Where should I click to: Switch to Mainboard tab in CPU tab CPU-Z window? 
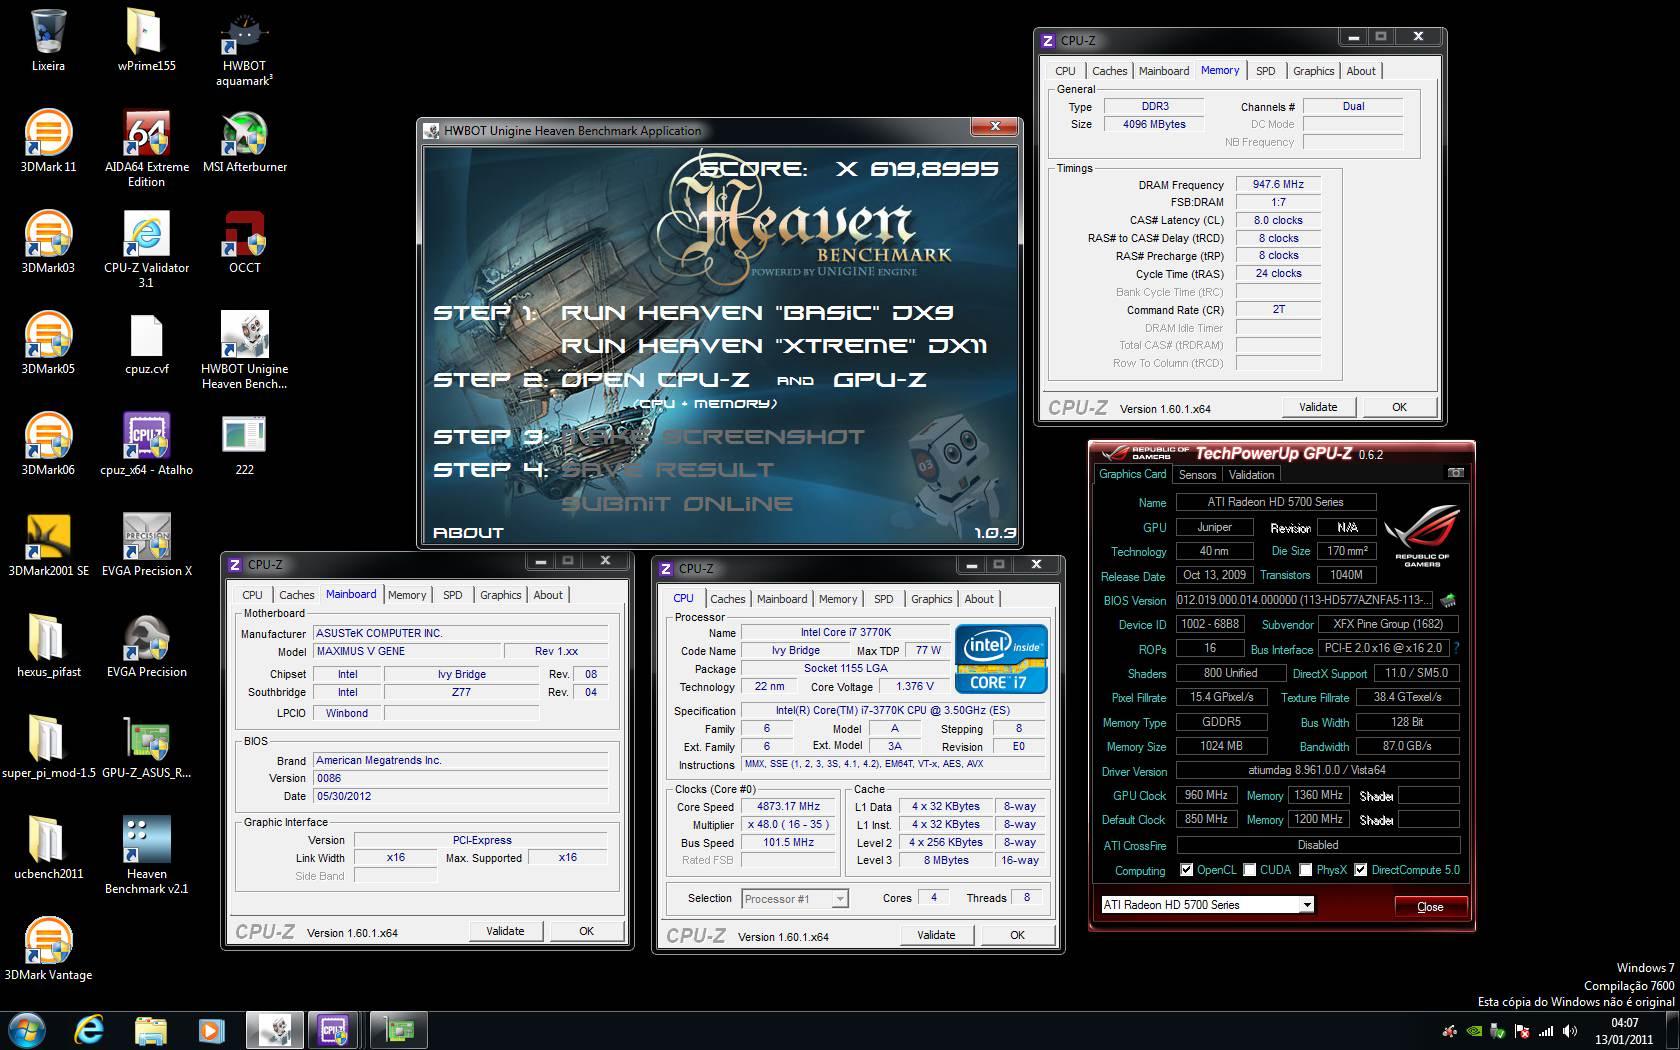click(782, 599)
